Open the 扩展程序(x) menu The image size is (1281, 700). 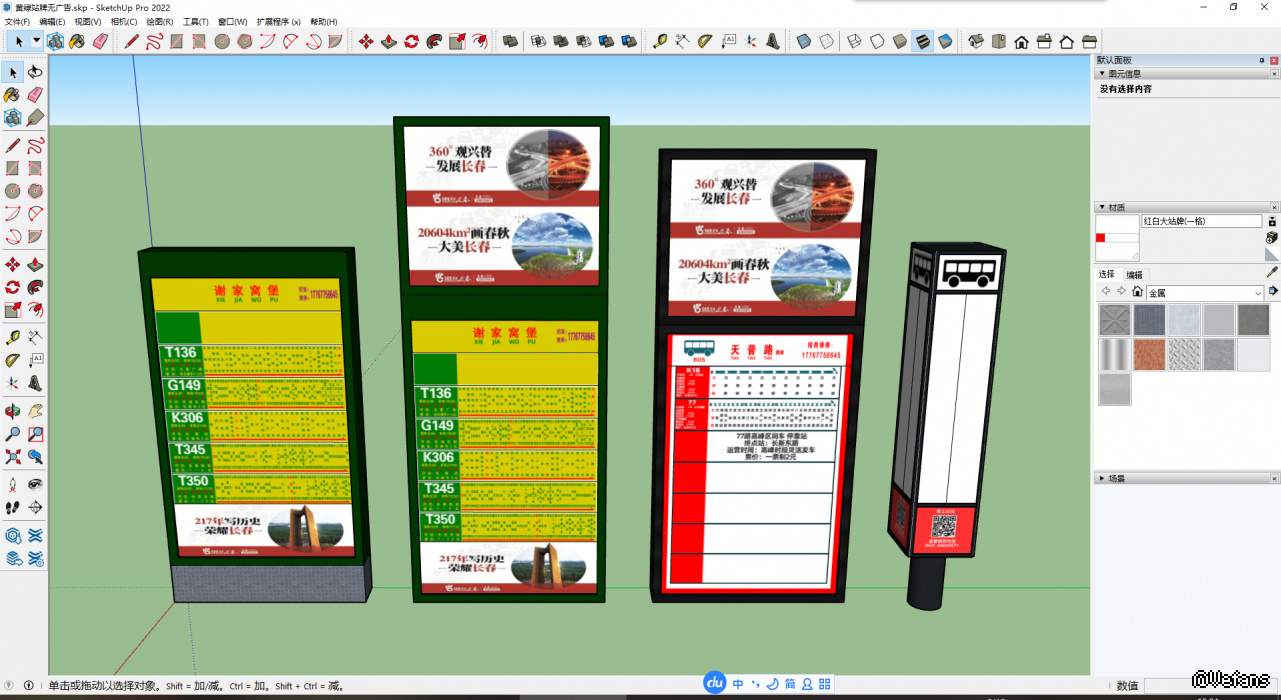tap(279, 21)
